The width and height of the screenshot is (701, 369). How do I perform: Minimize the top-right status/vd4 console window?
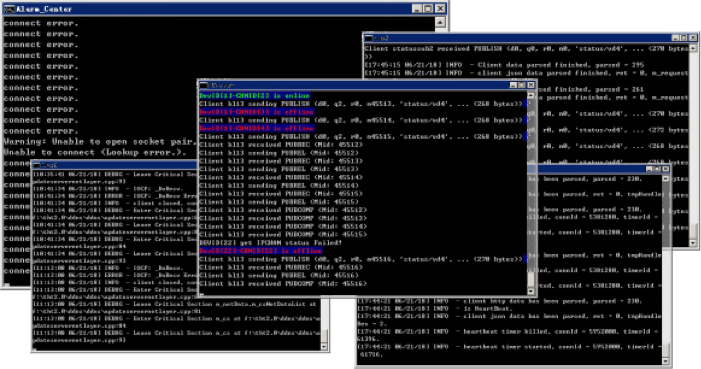tap(676, 38)
